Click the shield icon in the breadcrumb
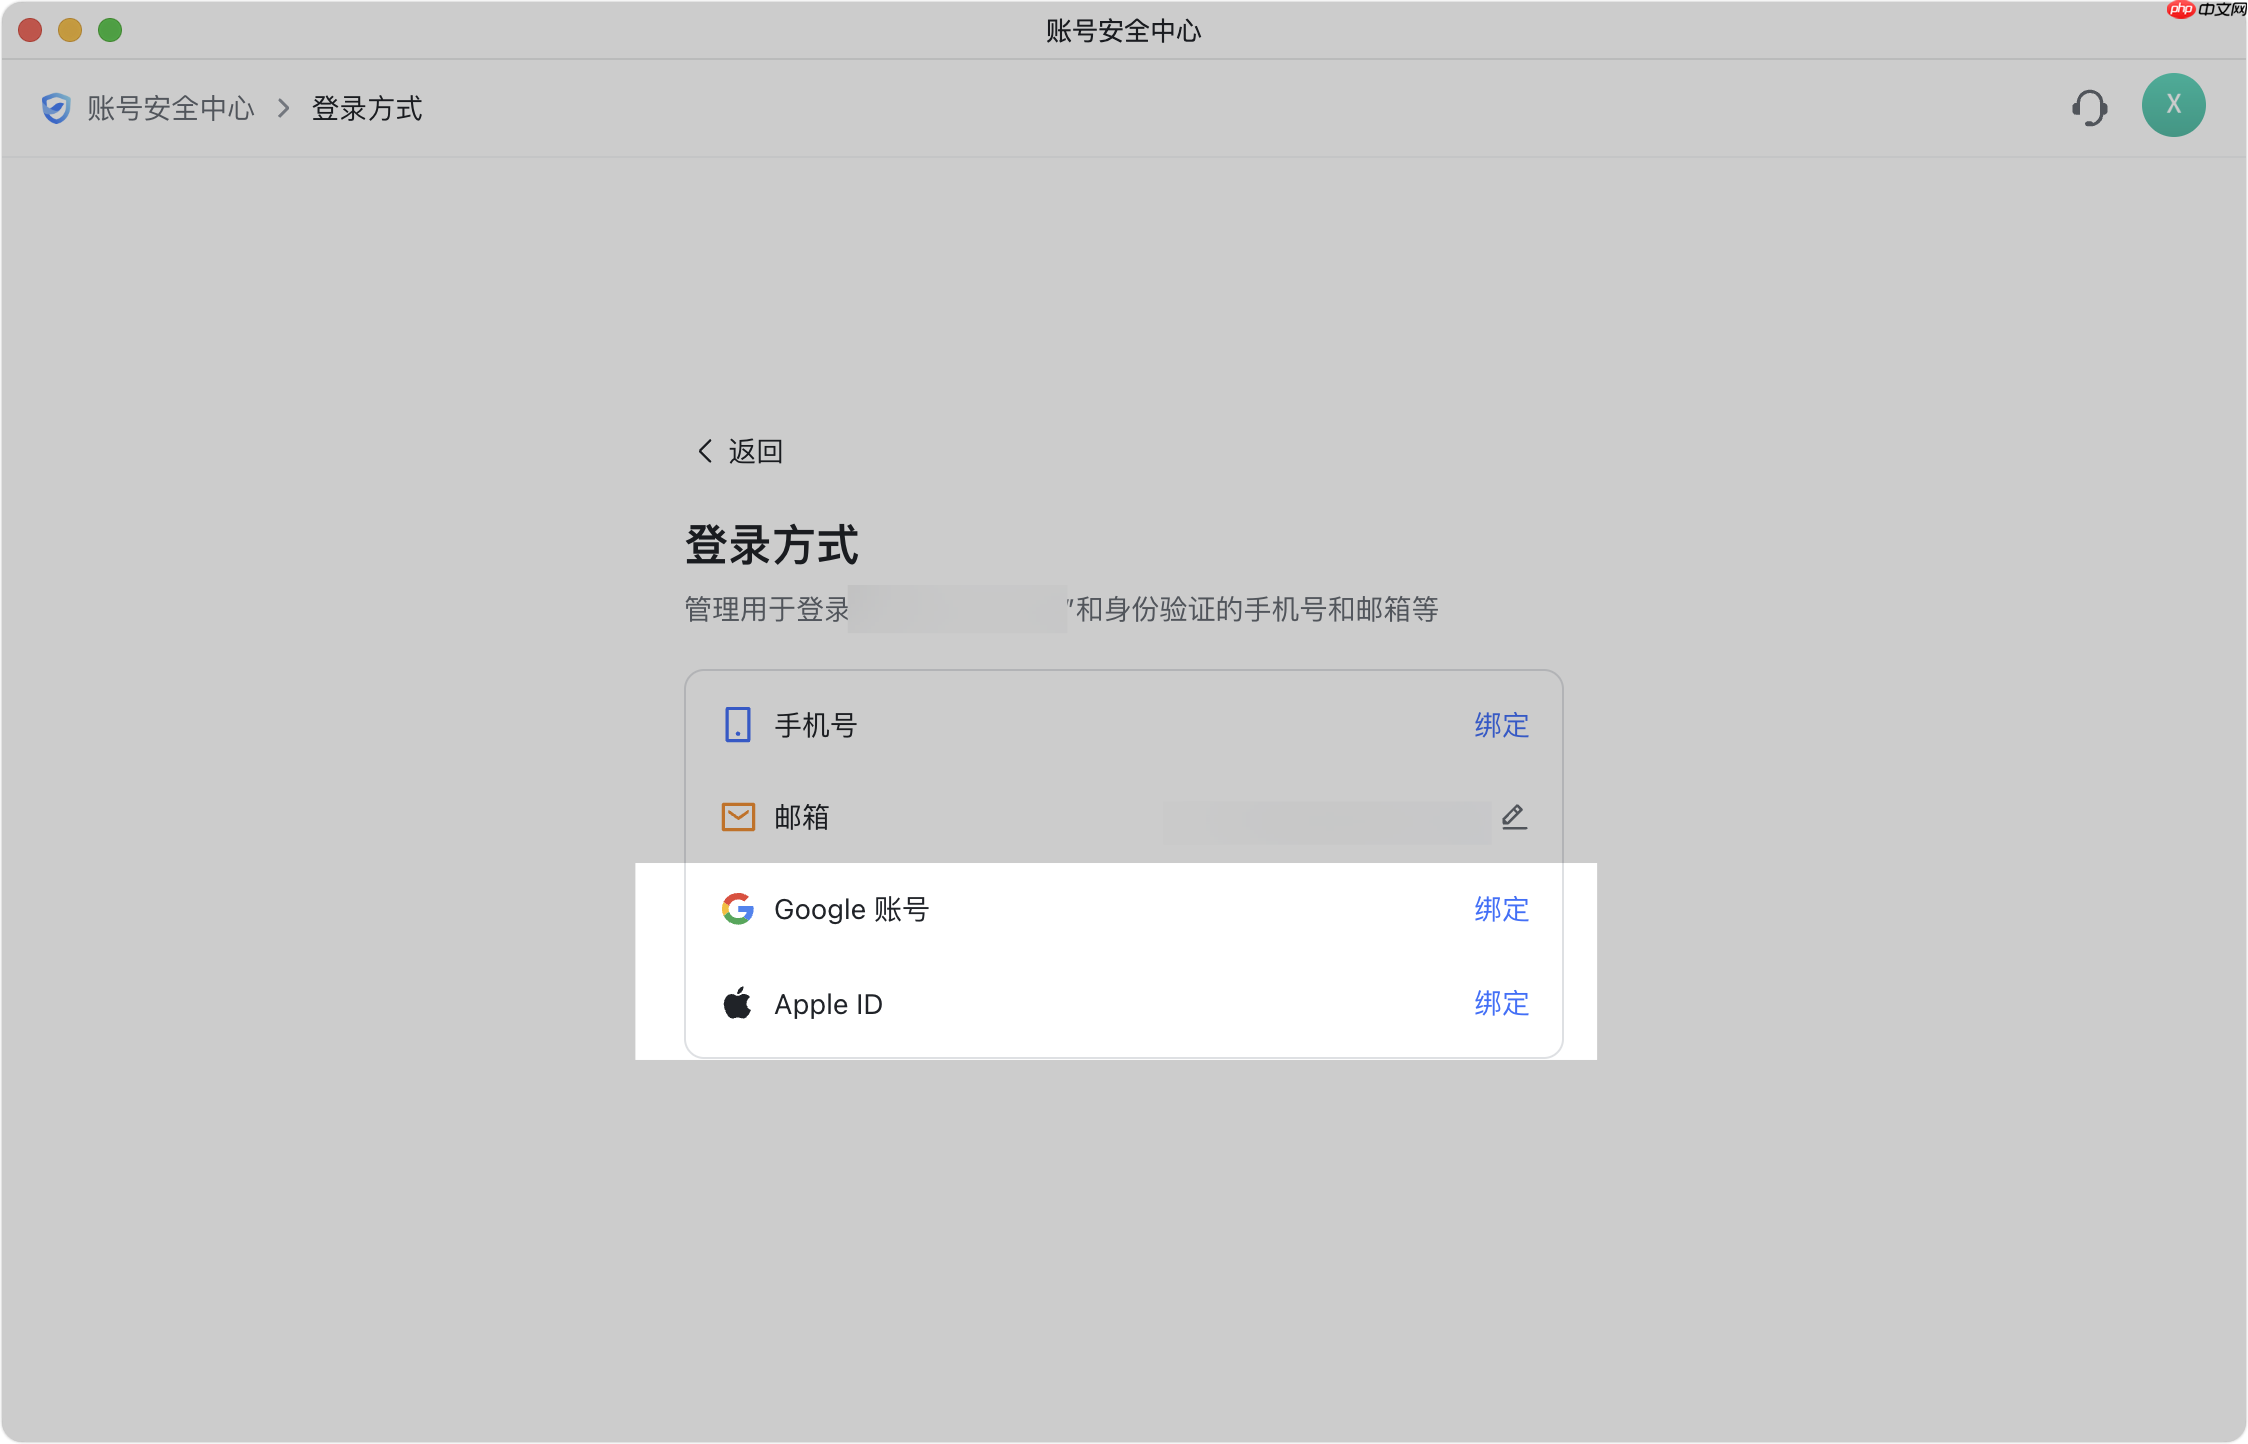 click(56, 108)
